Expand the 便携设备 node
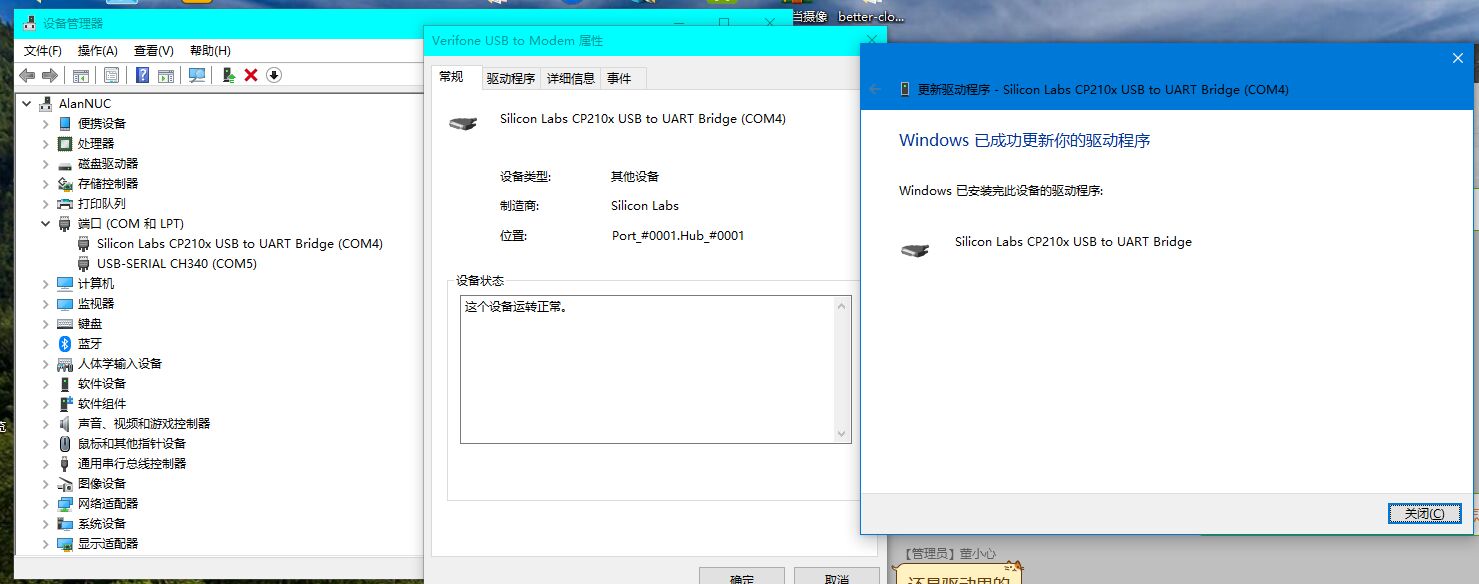Viewport: 1479px width, 584px height. click(x=45, y=123)
